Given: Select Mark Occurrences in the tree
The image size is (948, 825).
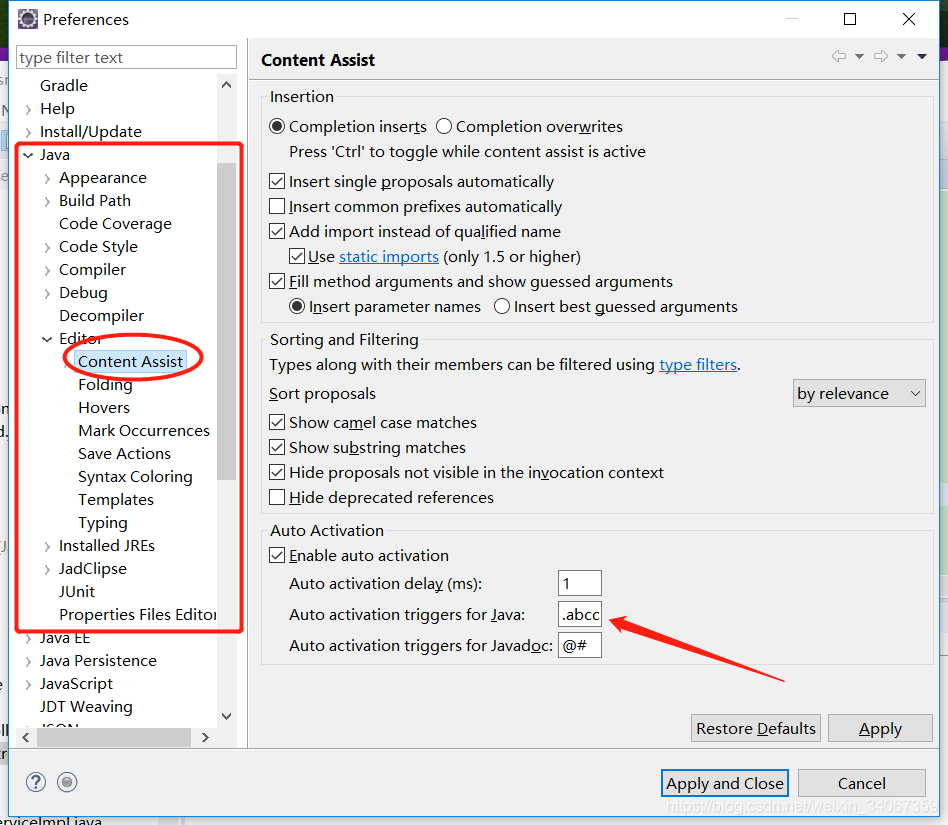Looking at the screenshot, I should (144, 430).
